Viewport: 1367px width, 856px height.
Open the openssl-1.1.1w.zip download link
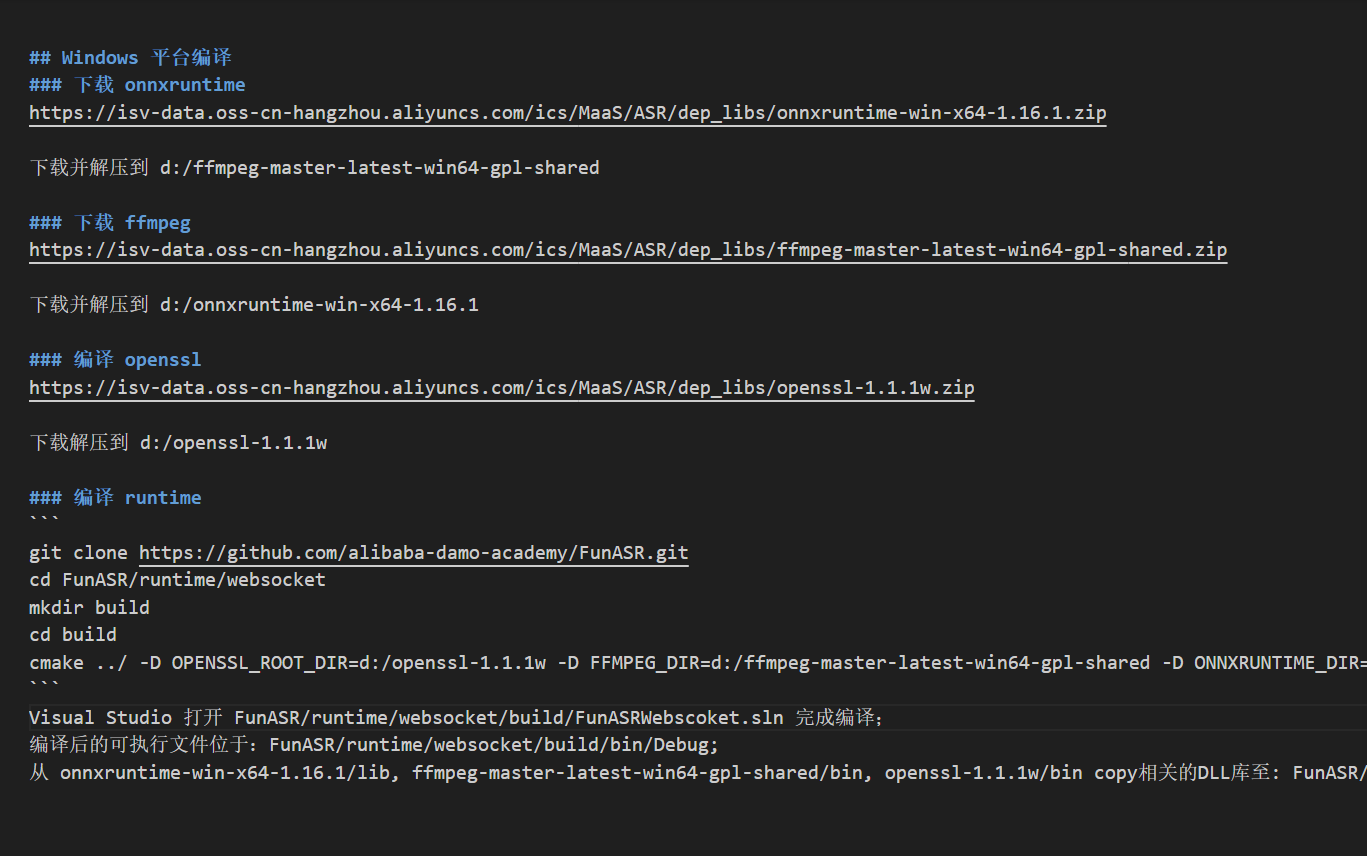coord(502,388)
